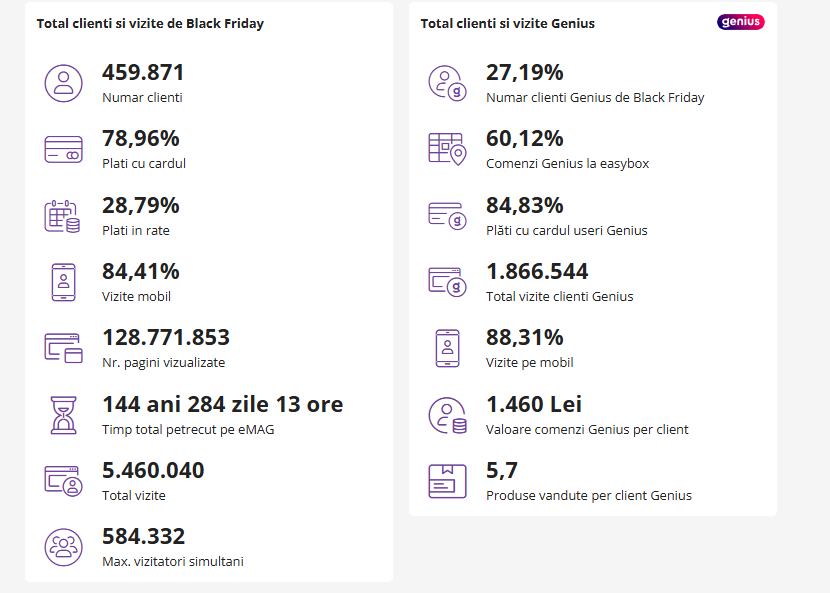Viewport: 830px width, 593px height.
Task: Select the Max. vizitatori simultani group icon
Action: [63, 547]
